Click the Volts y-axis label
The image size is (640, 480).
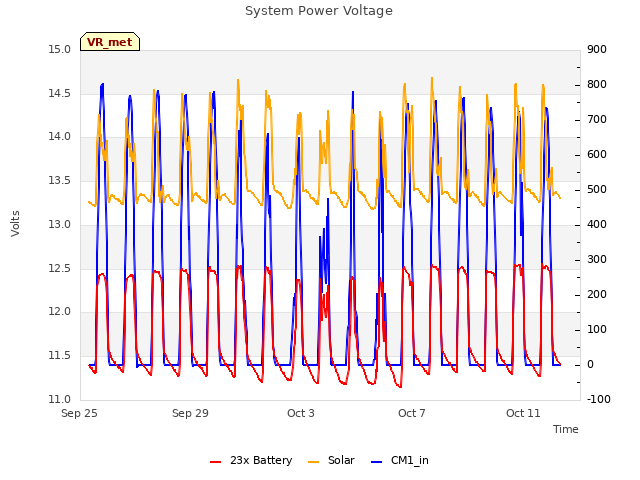pos(16,223)
